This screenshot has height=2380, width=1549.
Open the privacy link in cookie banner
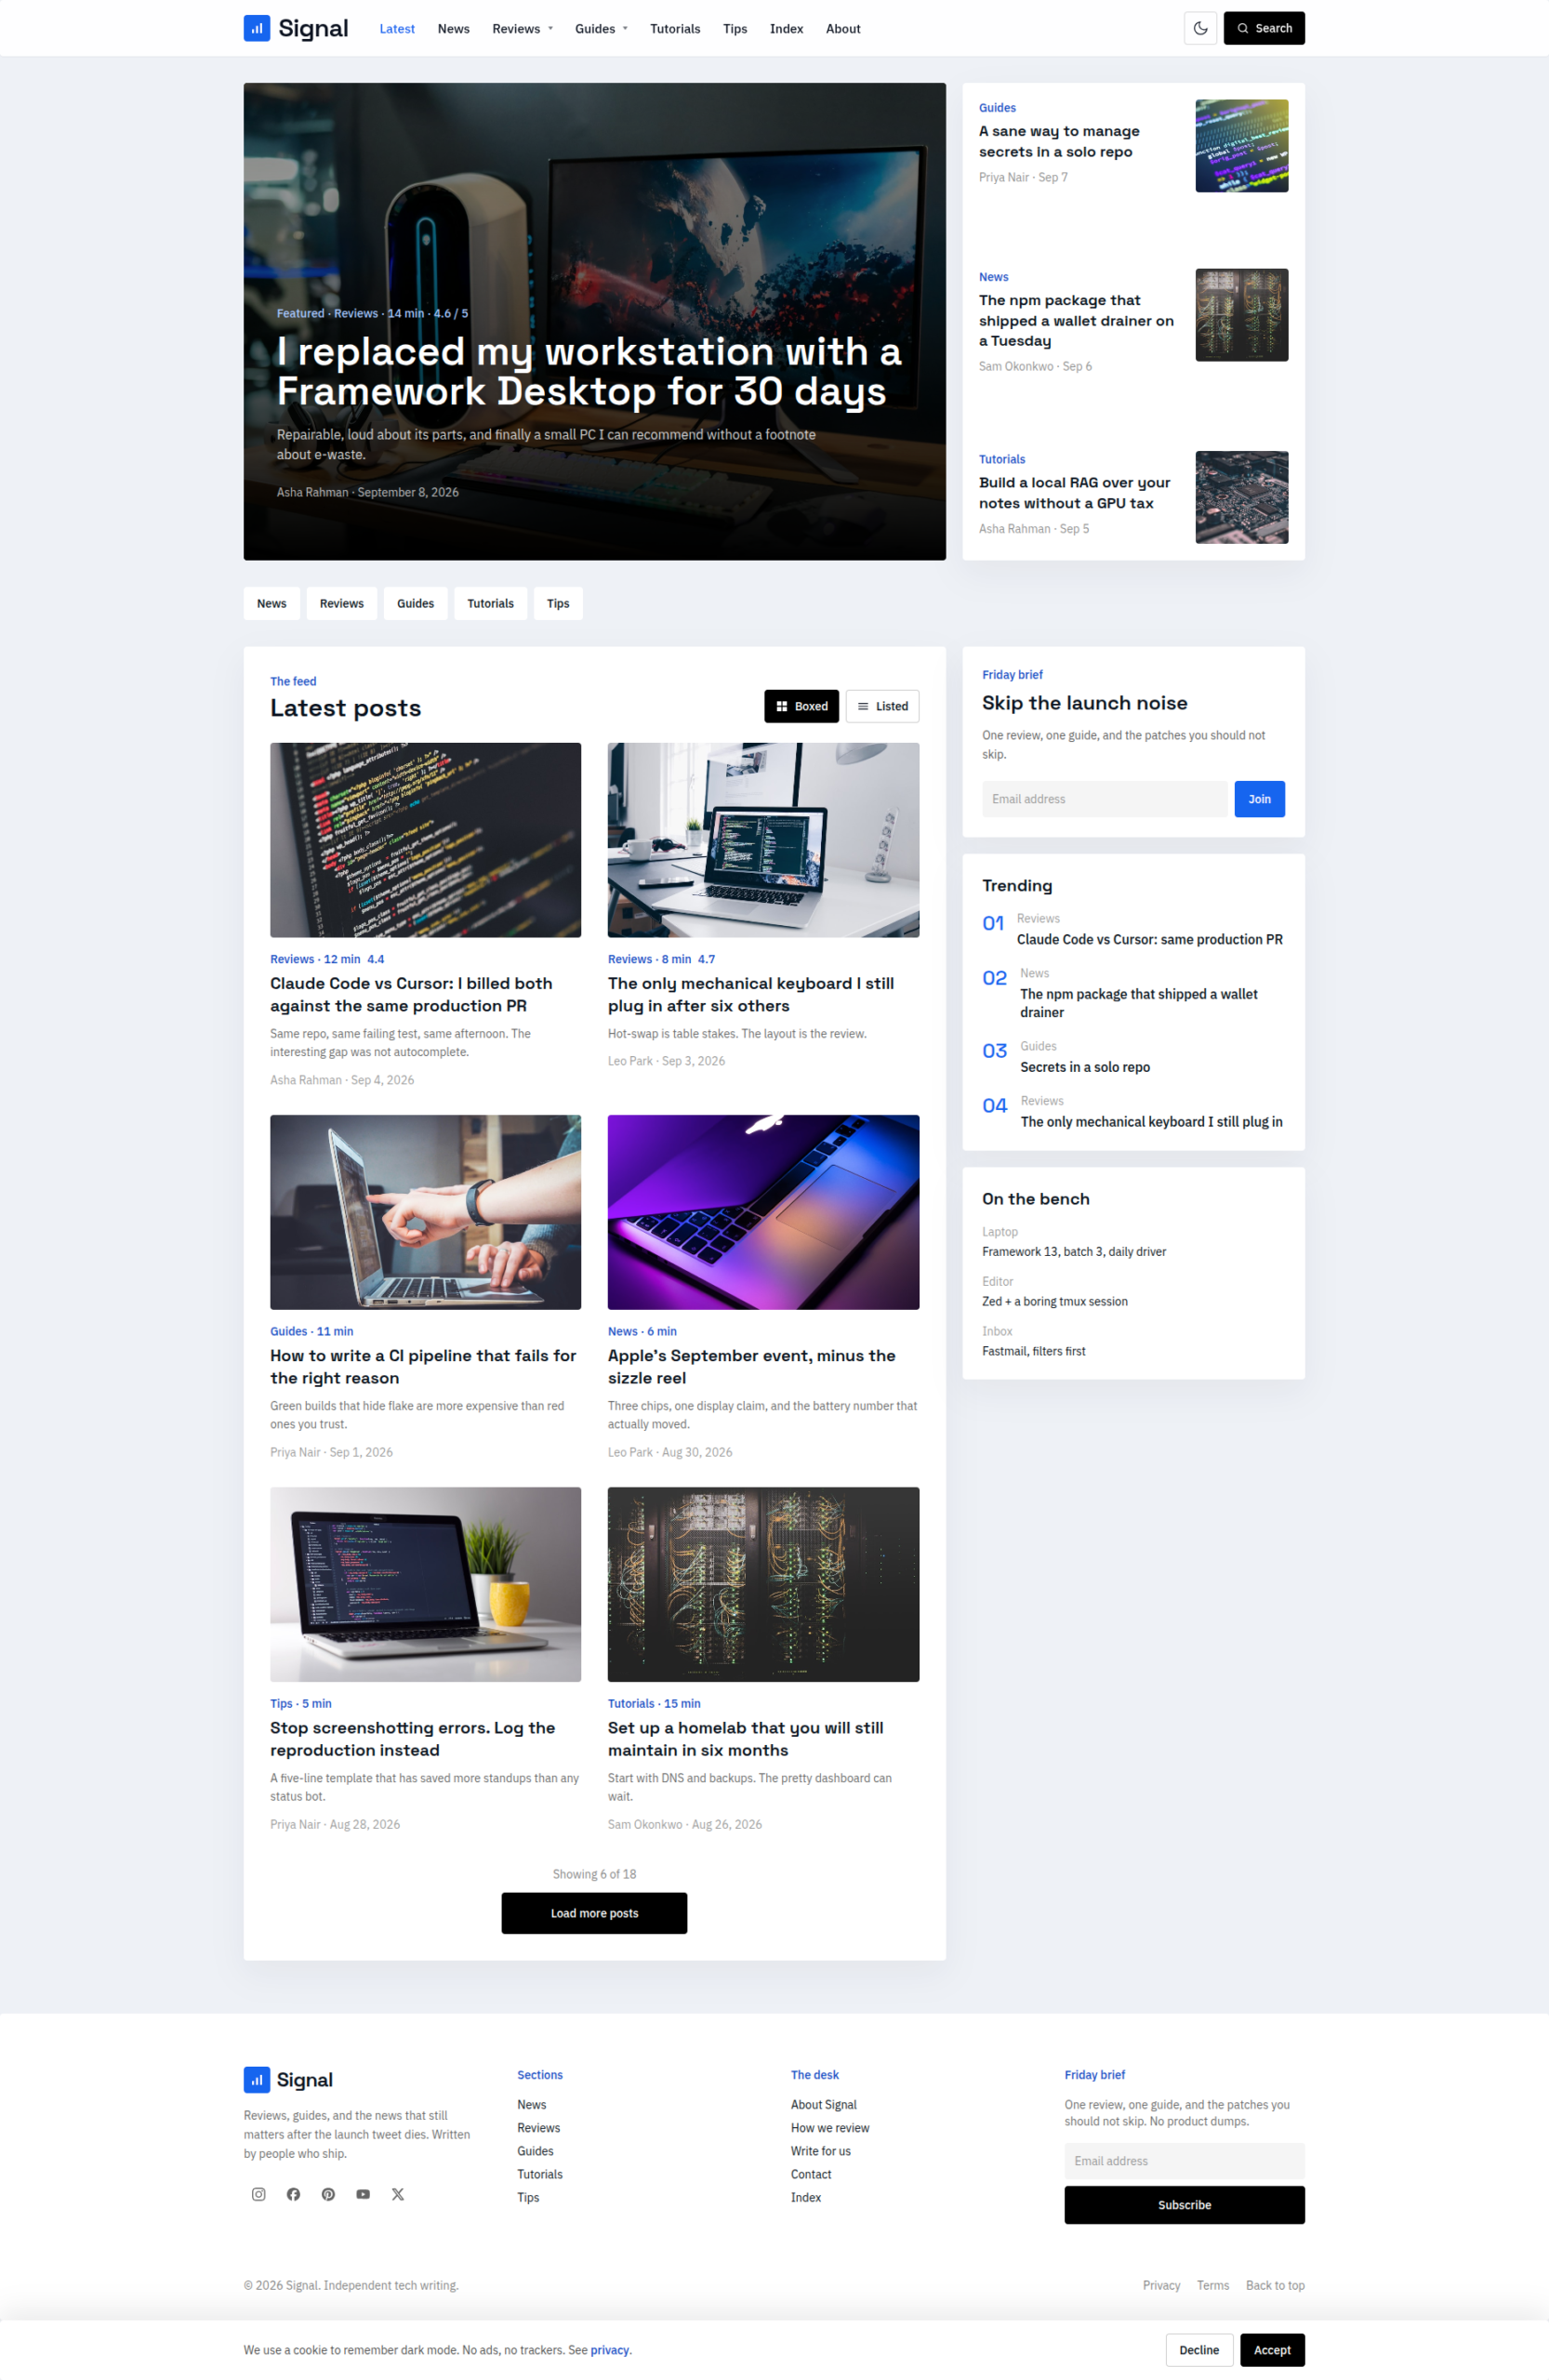click(610, 2350)
